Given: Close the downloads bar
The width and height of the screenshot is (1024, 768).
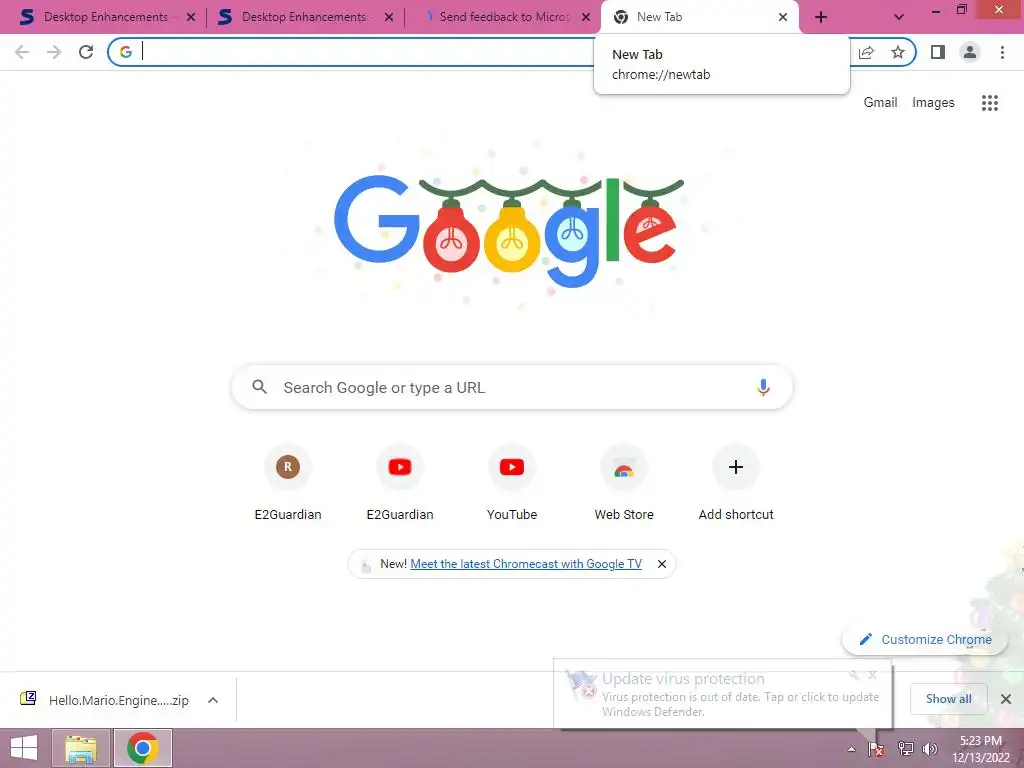Looking at the screenshot, I should [x=1006, y=699].
